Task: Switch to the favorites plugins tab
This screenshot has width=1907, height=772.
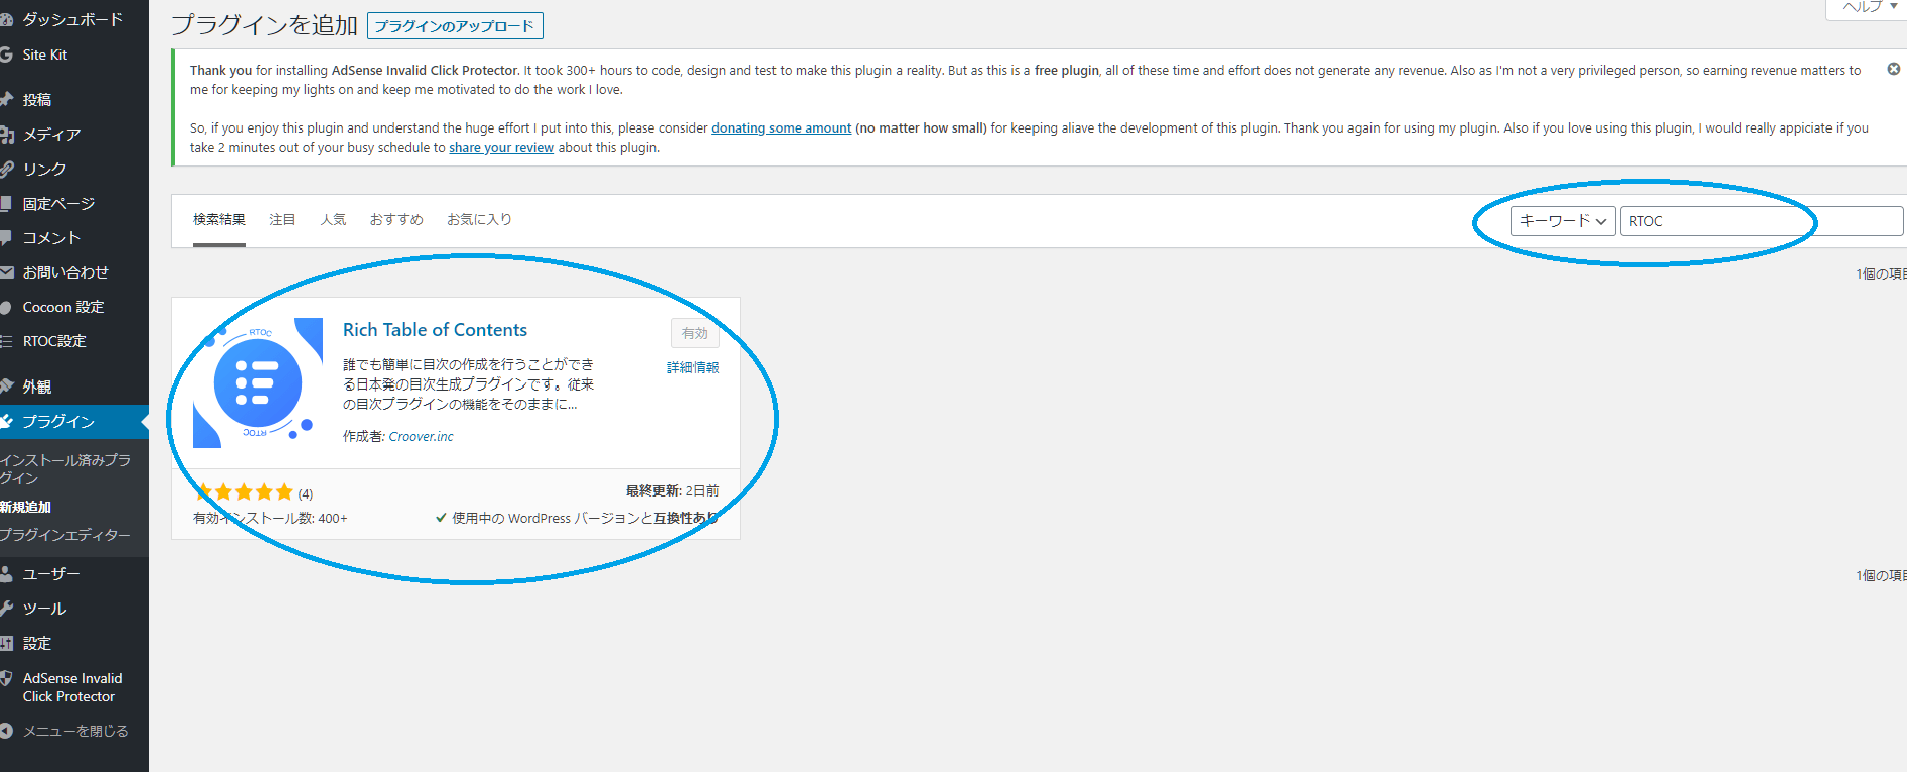Action: point(479,220)
